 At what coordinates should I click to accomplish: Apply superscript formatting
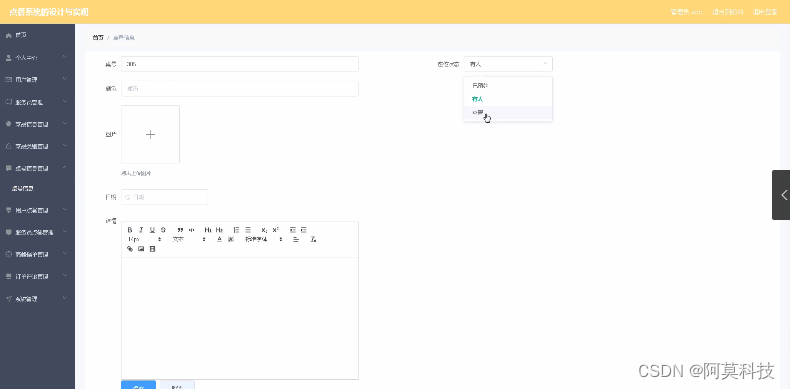coord(276,230)
